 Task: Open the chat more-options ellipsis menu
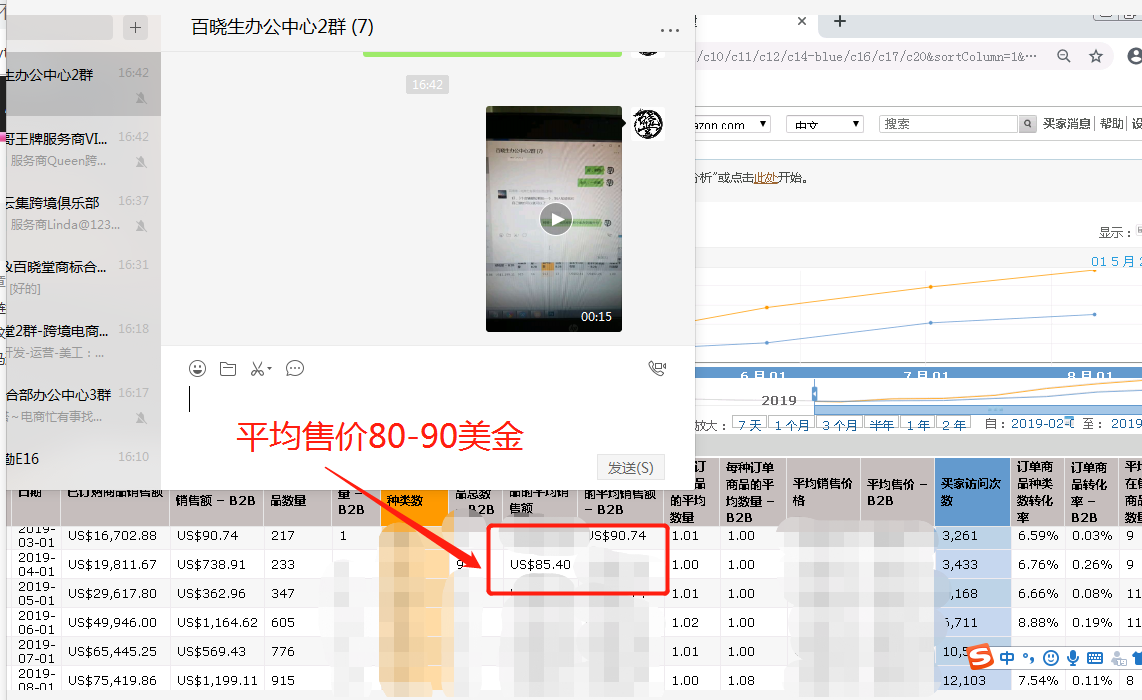[x=669, y=30]
